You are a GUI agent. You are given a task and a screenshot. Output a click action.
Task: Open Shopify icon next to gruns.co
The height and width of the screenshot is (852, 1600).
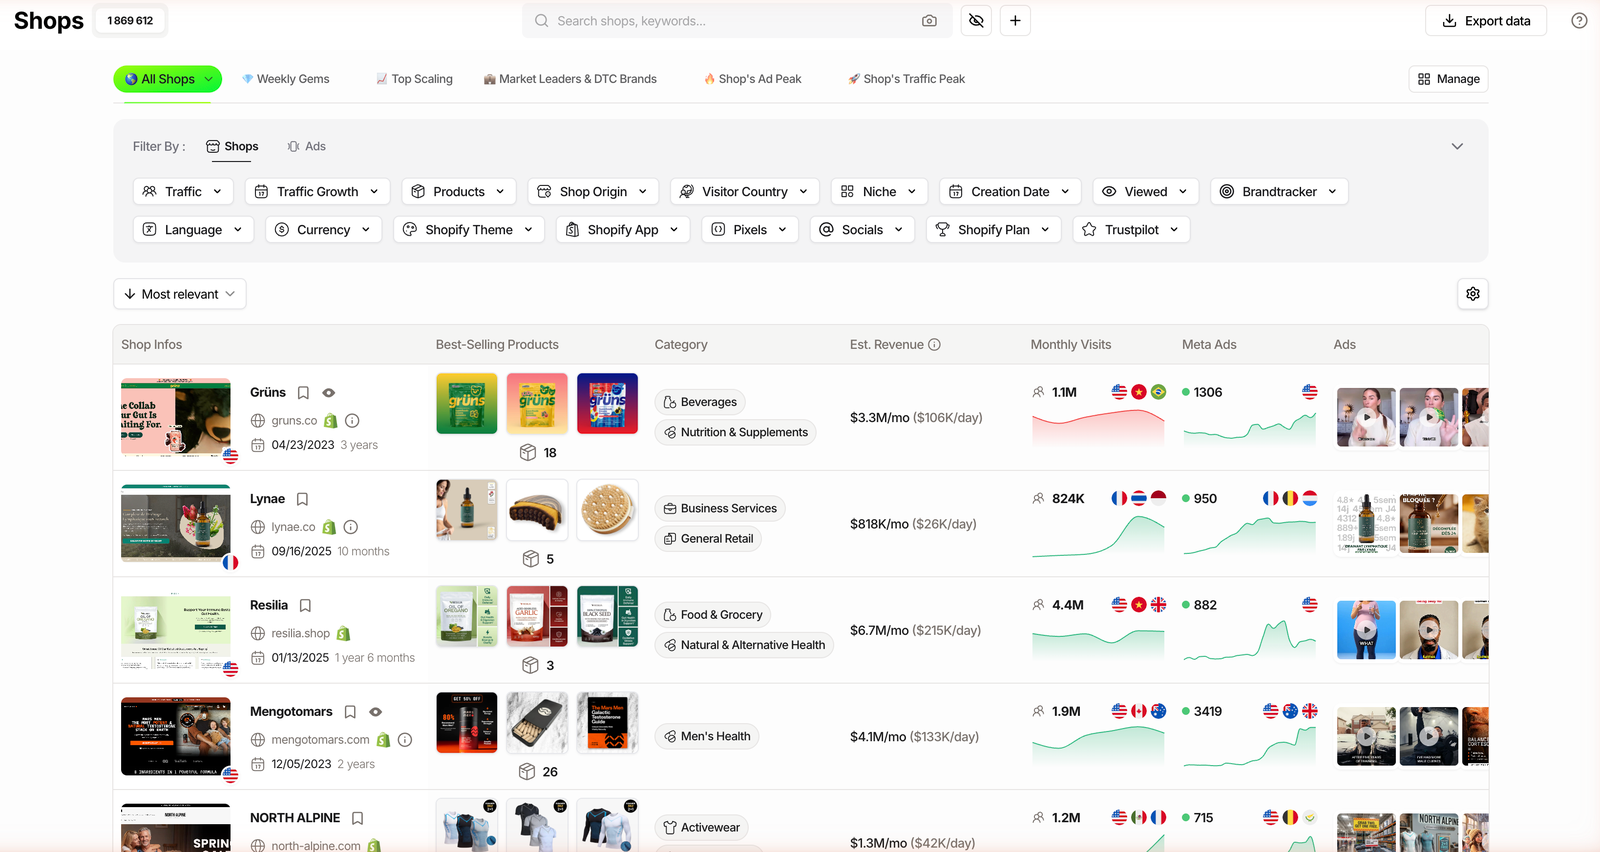pos(330,421)
